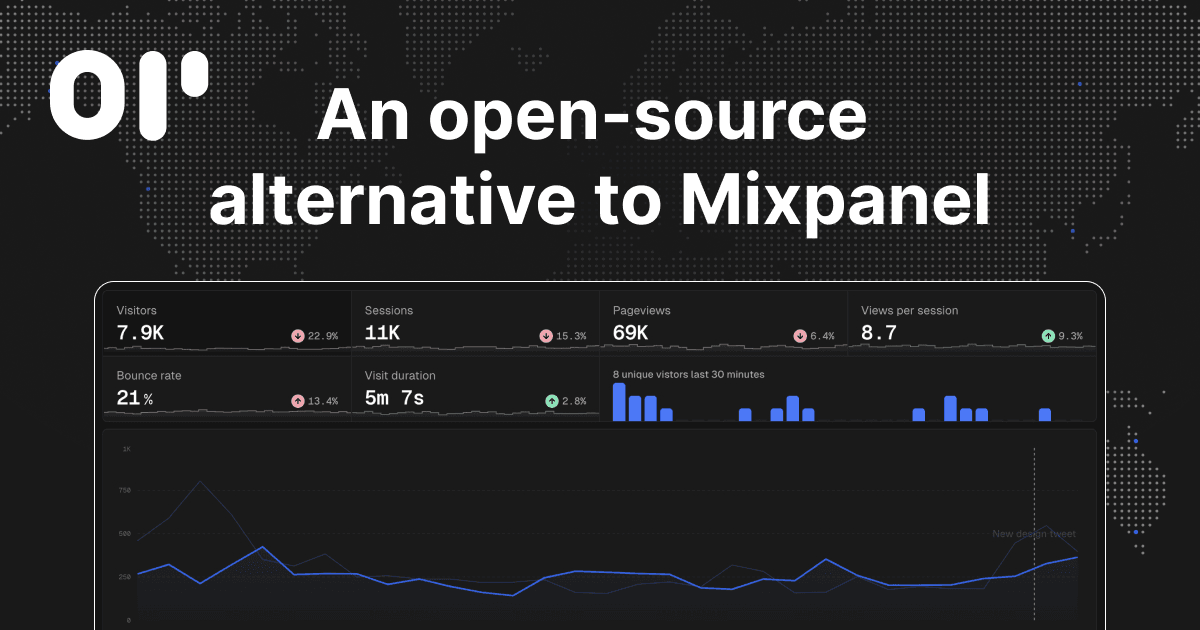Click the 22.9% change value on Visitors
Image resolution: width=1200 pixels, height=630 pixels.
[323, 336]
